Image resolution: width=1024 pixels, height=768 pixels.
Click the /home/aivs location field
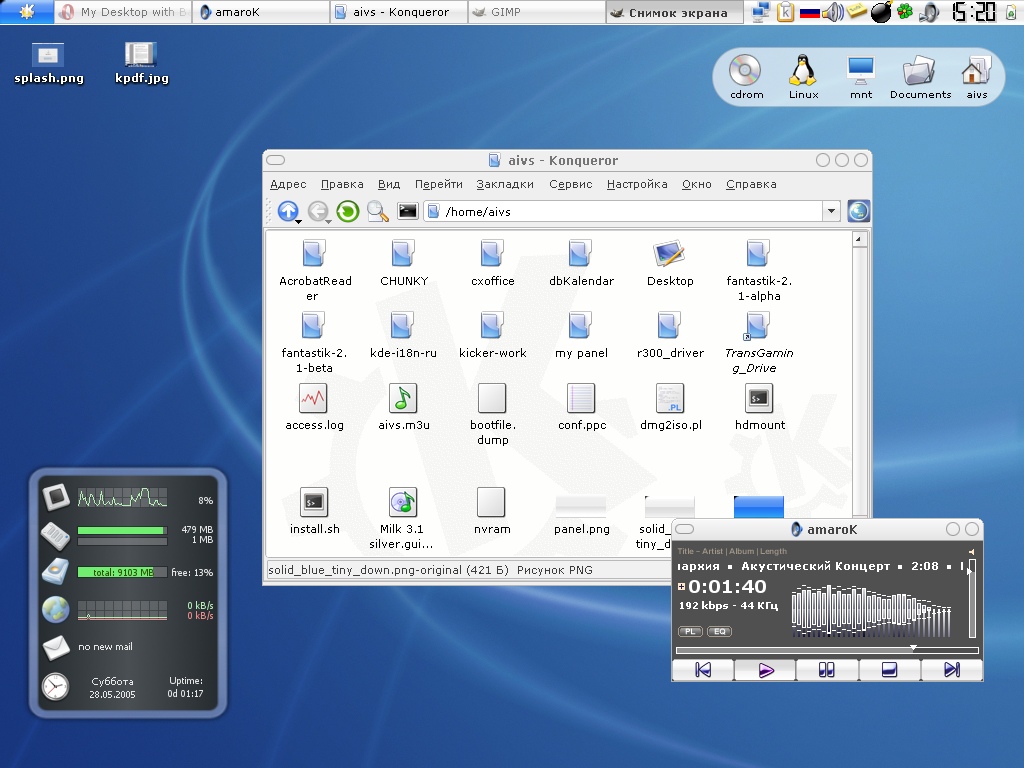[624, 211]
